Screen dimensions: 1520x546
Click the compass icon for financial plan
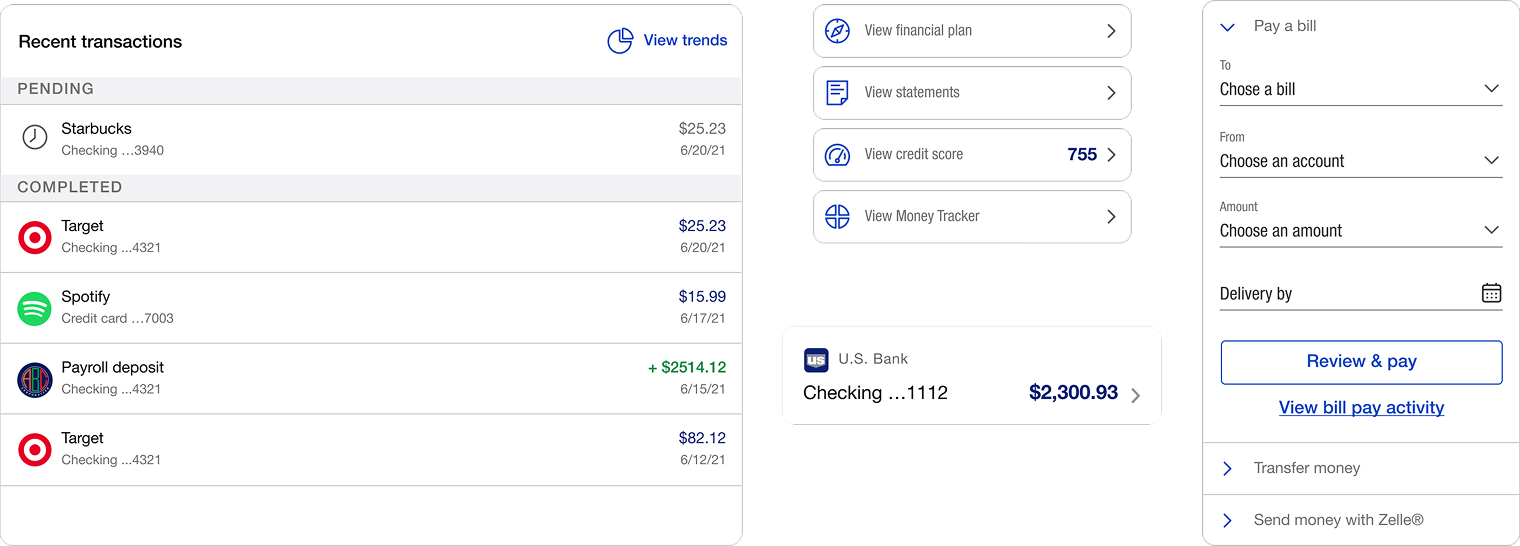(x=837, y=31)
